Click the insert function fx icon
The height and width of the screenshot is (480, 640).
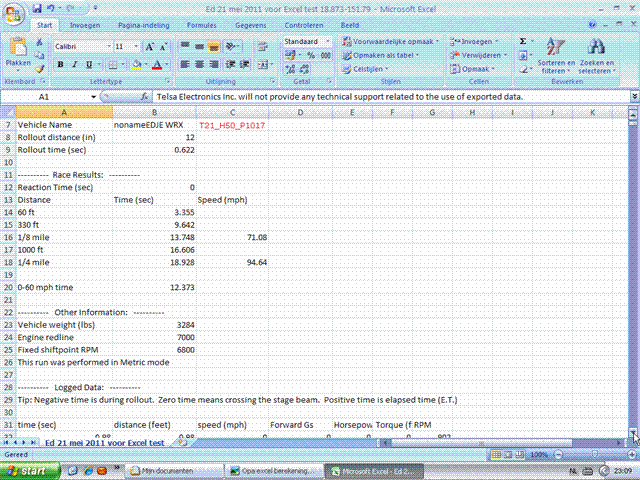tap(144, 97)
